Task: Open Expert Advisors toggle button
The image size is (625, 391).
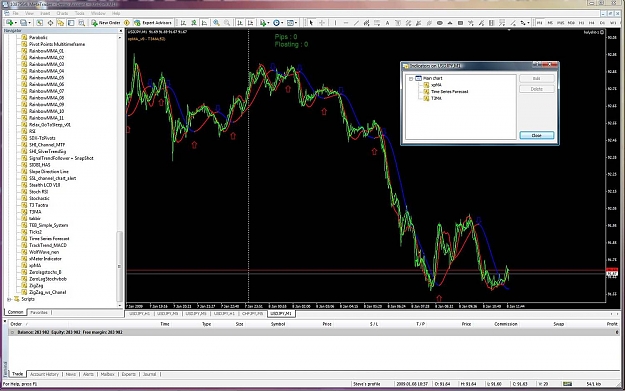Action: click(x=153, y=23)
